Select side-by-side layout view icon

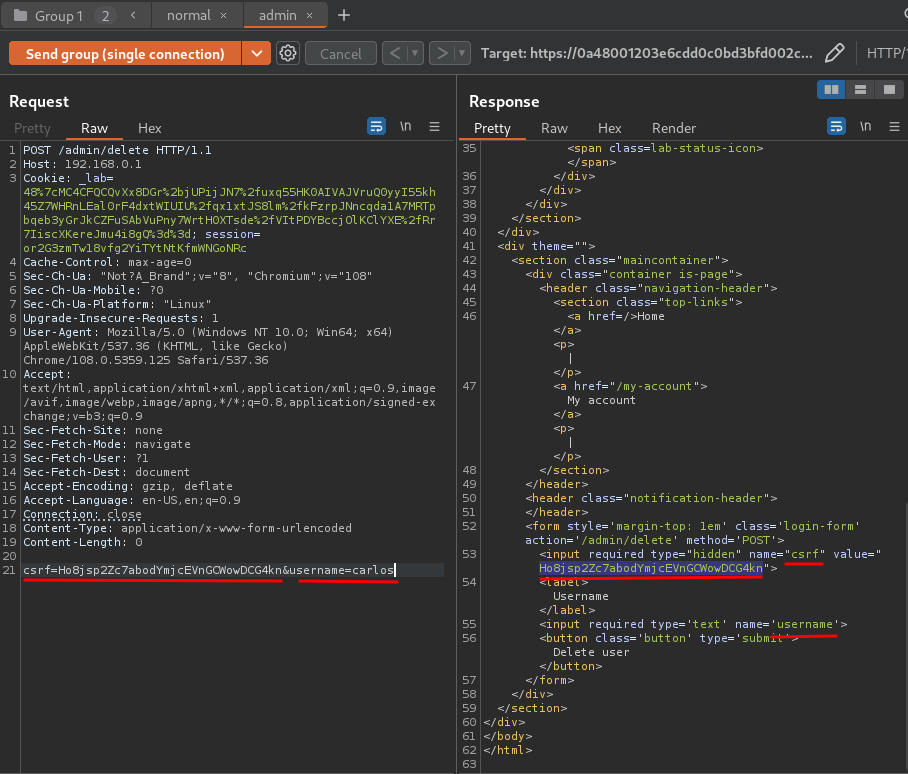pos(831,90)
